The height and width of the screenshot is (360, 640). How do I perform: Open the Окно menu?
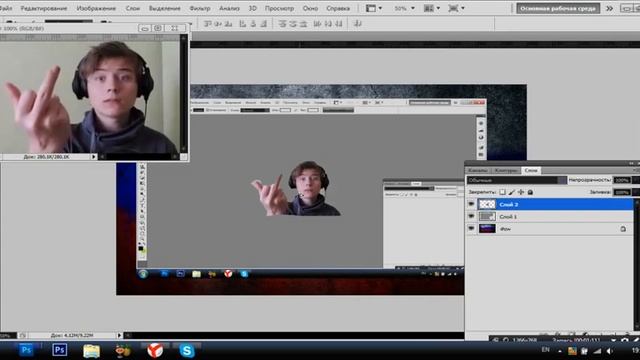(x=310, y=8)
